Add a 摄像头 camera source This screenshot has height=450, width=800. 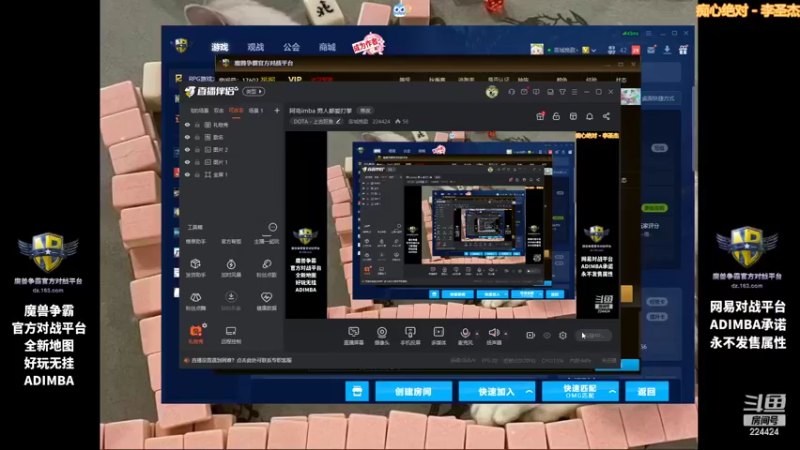[x=382, y=336]
